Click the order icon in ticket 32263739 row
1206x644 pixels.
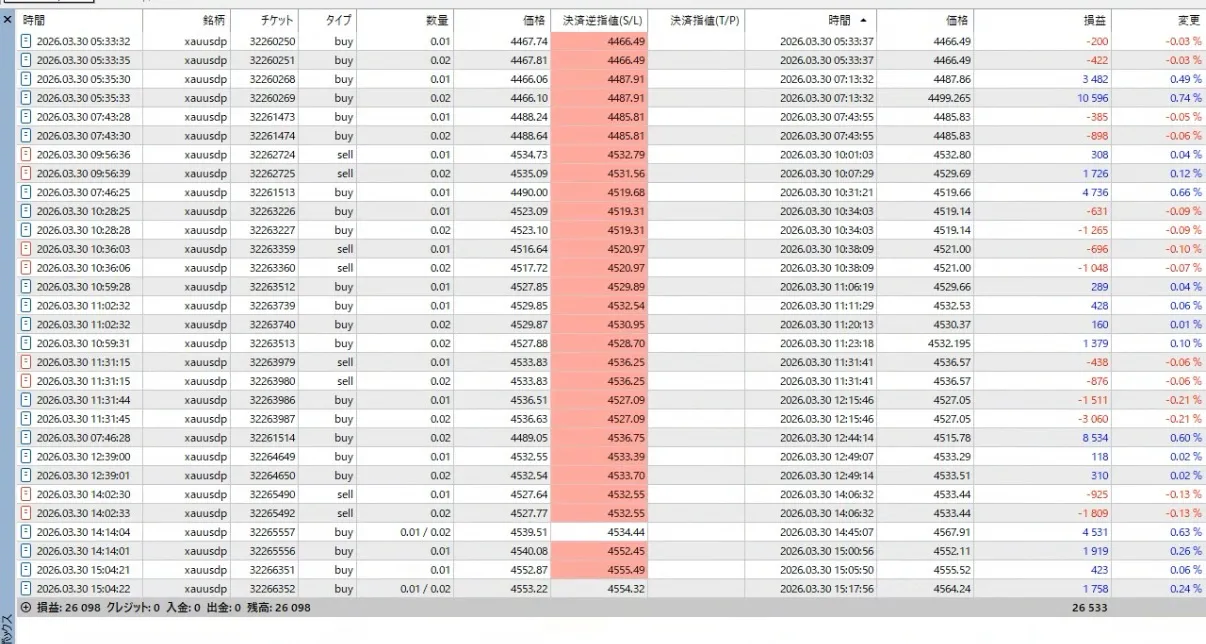point(27,305)
